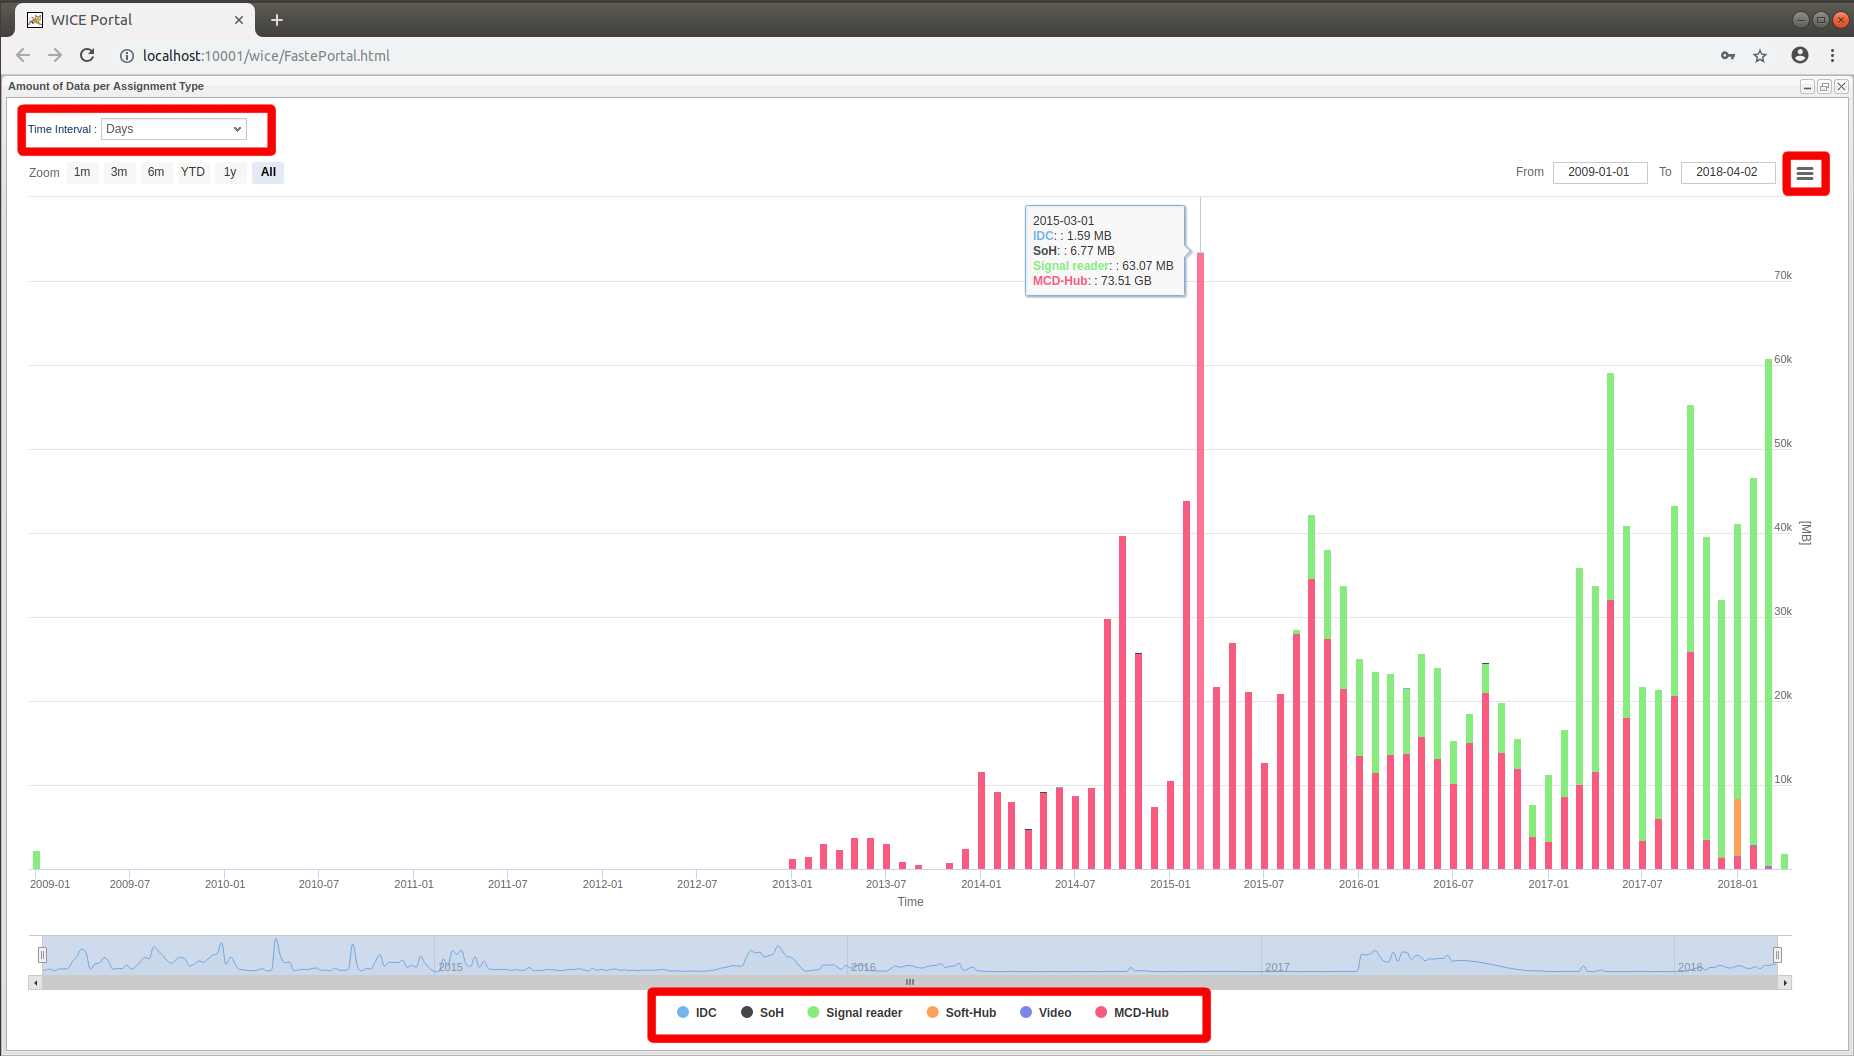Set zoom range to 1y
The width and height of the screenshot is (1854, 1056).
[230, 172]
